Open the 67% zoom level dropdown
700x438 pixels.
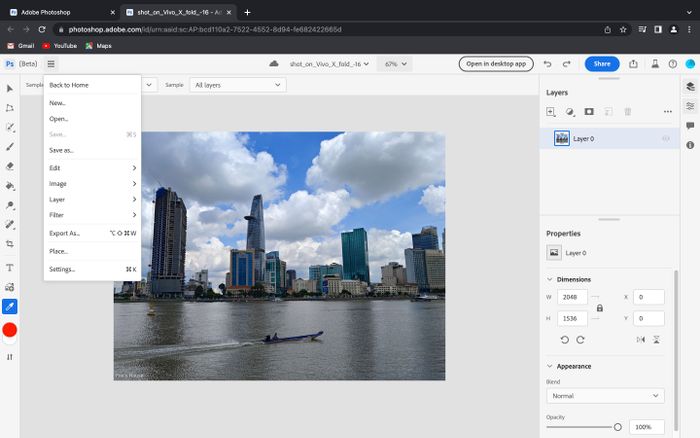396,64
